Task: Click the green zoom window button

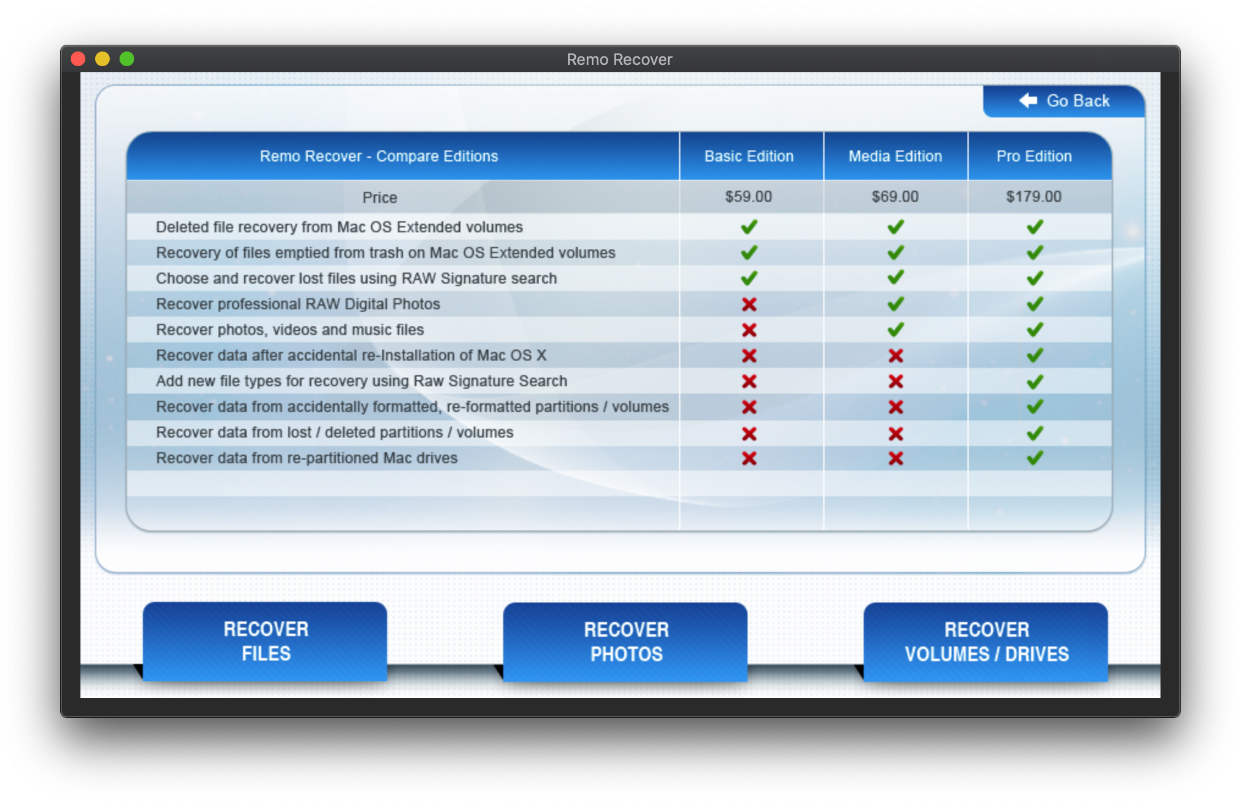Action: coord(127,59)
